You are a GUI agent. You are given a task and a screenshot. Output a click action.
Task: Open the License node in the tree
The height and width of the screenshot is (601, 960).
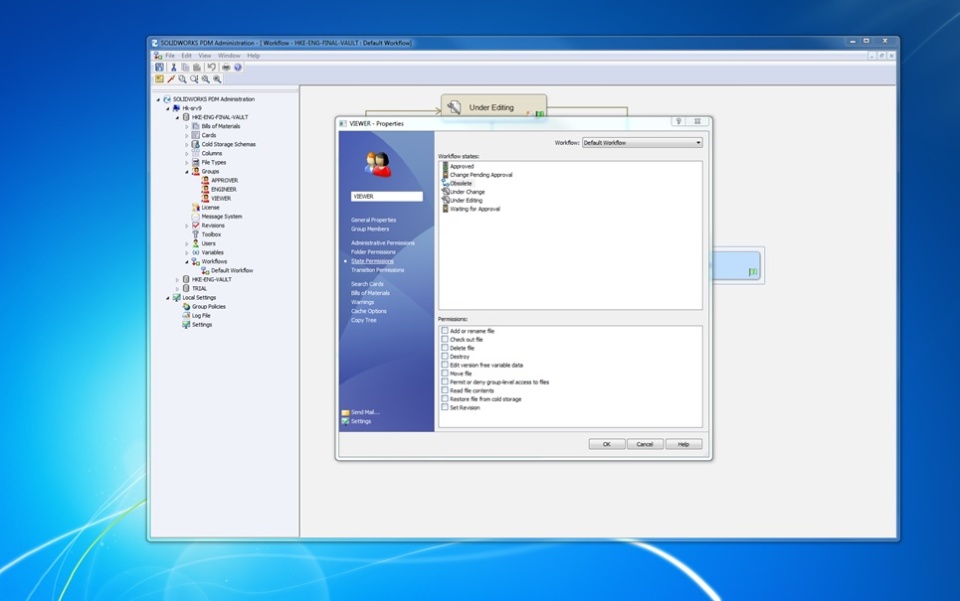[x=210, y=207]
